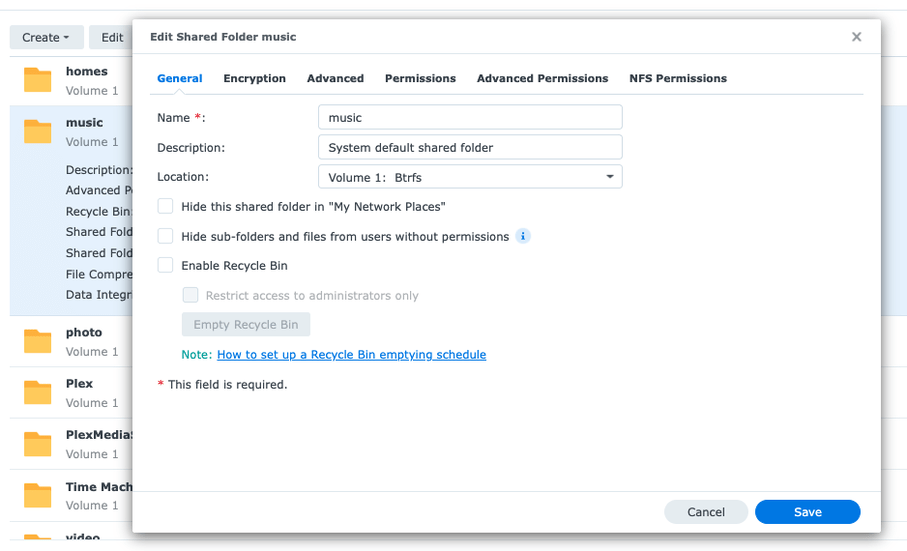Open the Recycle Bin emptying schedule link

point(351,355)
